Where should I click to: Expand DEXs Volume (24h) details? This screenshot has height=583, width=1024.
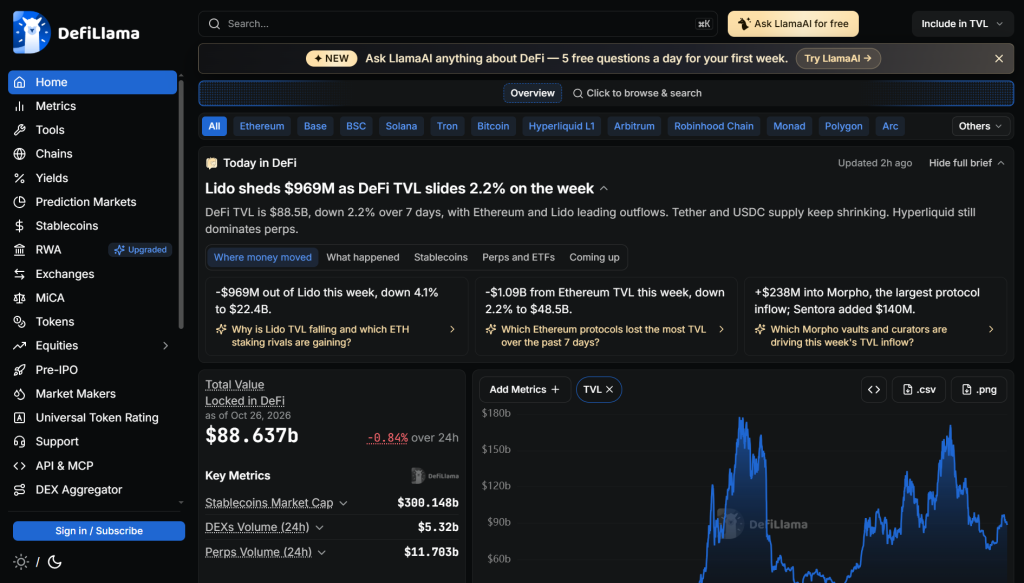pyautogui.click(x=319, y=528)
